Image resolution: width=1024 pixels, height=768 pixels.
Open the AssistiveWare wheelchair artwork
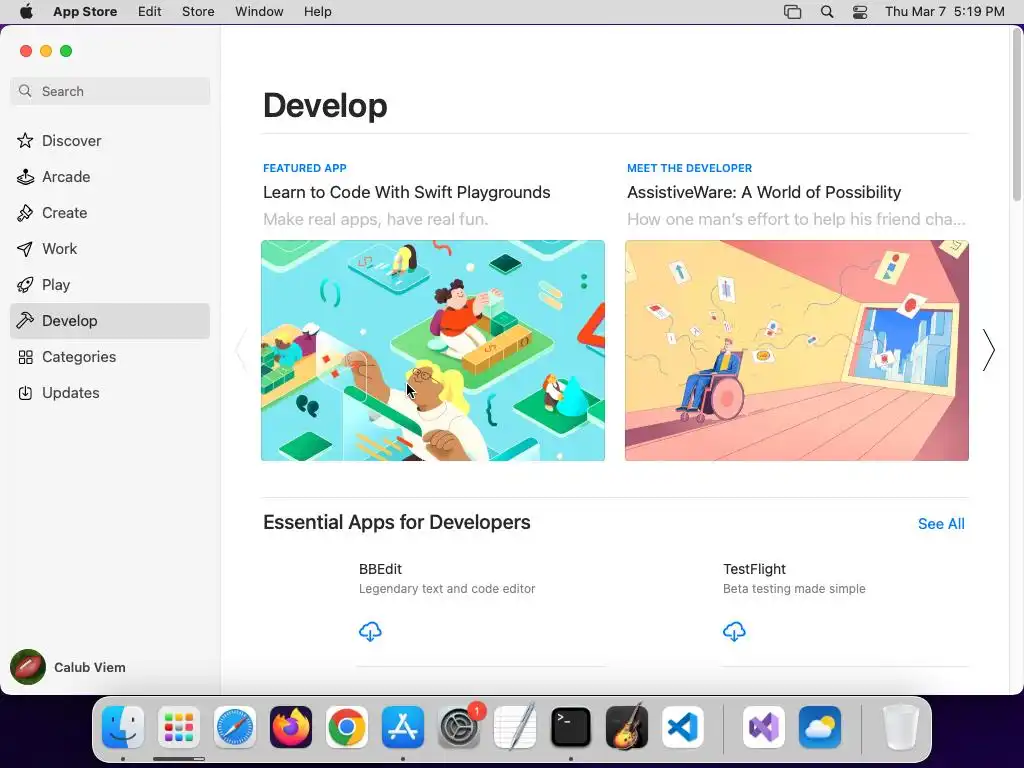(797, 351)
